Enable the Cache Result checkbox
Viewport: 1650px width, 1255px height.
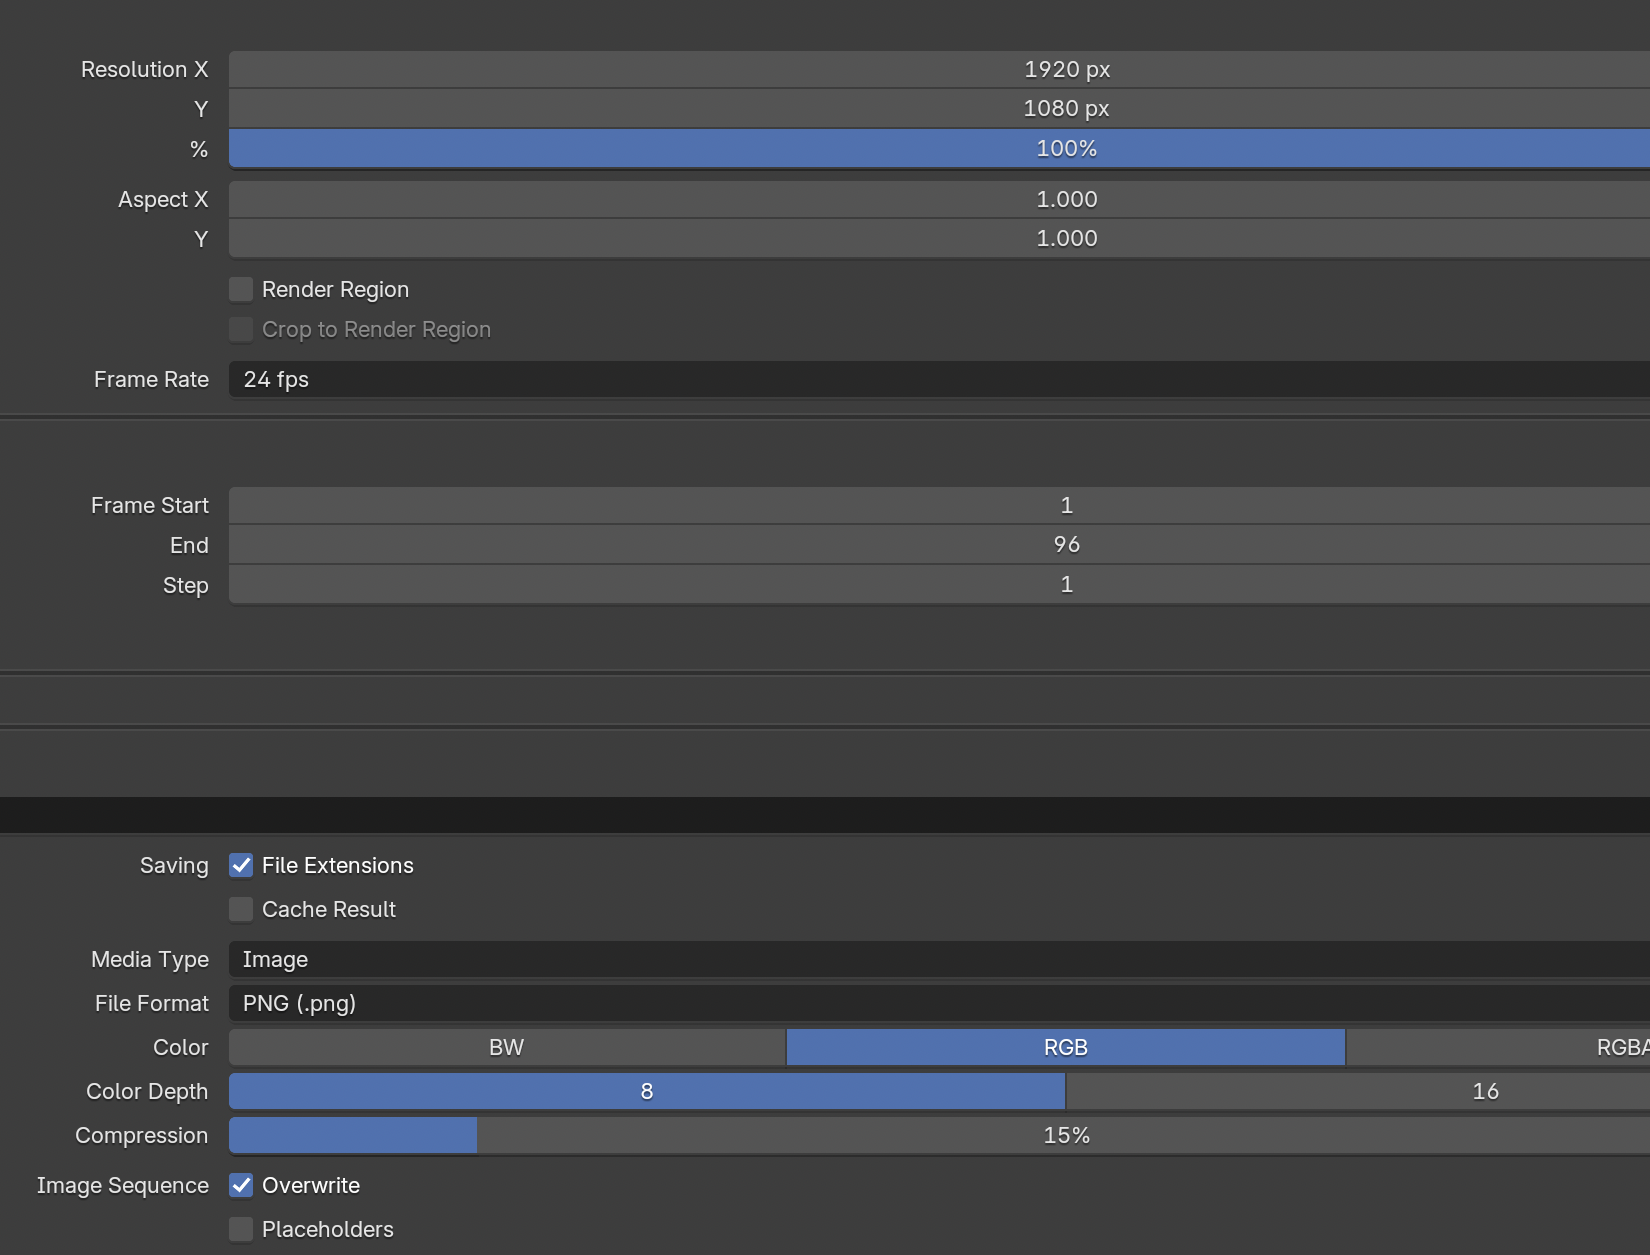click(x=241, y=909)
